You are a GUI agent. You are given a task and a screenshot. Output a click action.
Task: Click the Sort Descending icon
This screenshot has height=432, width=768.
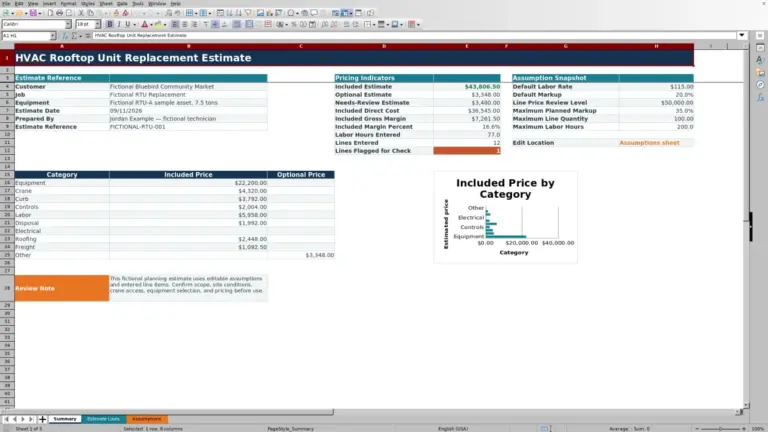point(239,13)
